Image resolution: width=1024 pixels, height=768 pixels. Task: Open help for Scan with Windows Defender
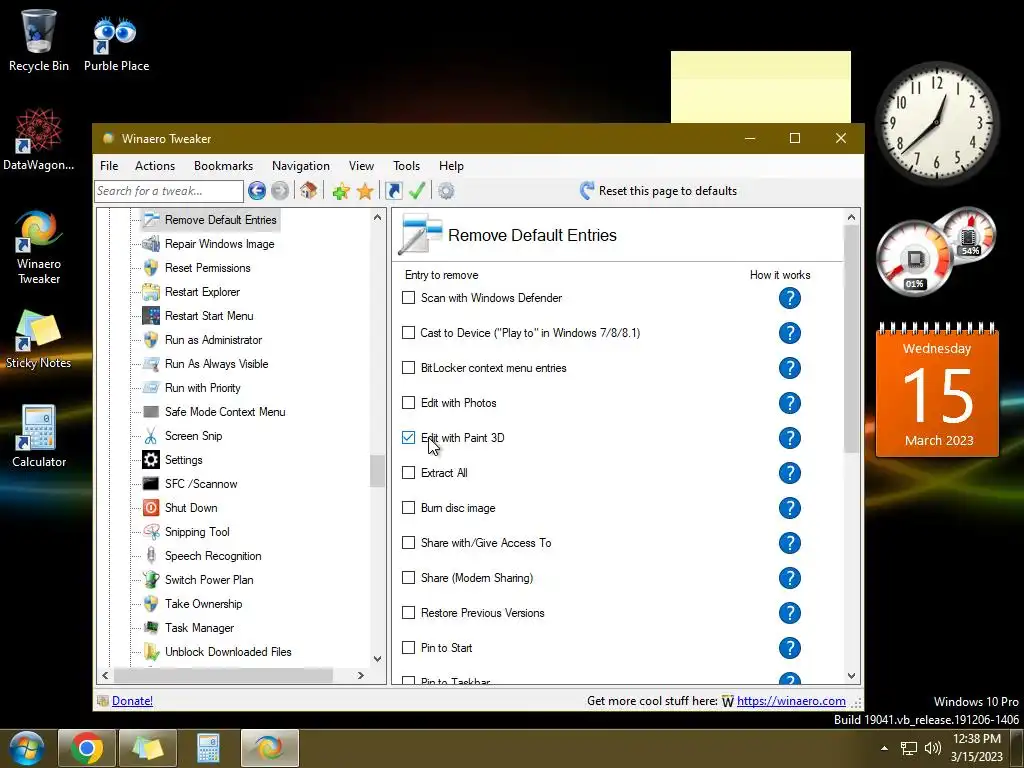coord(790,298)
